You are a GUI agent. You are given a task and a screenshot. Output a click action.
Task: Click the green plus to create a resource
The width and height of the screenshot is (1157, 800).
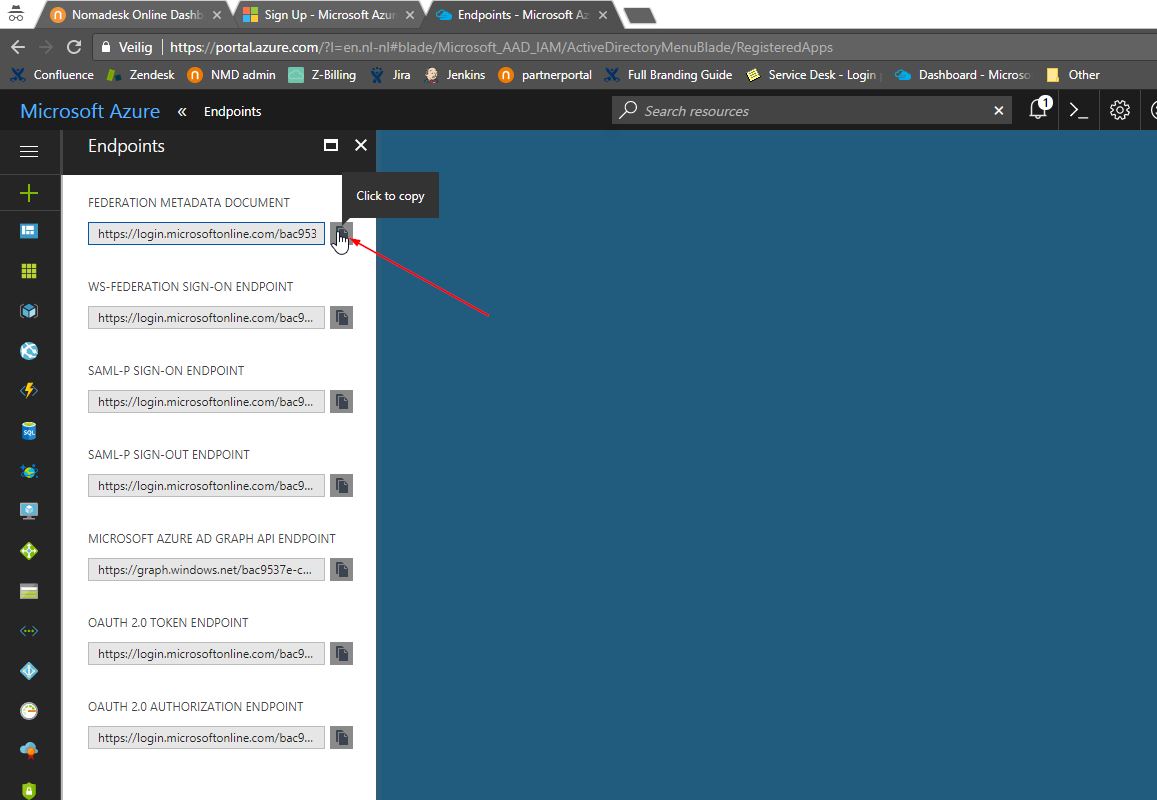pyautogui.click(x=29, y=193)
